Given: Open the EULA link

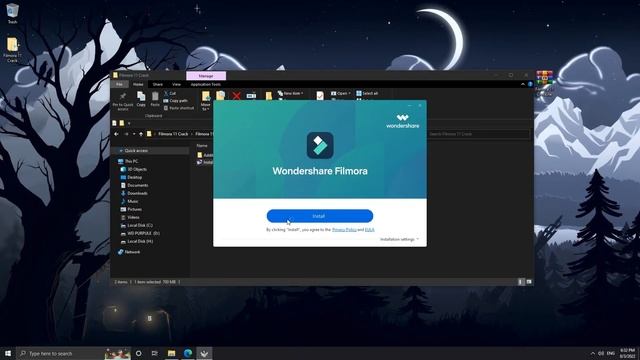Looking at the screenshot, I should pyautogui.click(x=369, y=230).
